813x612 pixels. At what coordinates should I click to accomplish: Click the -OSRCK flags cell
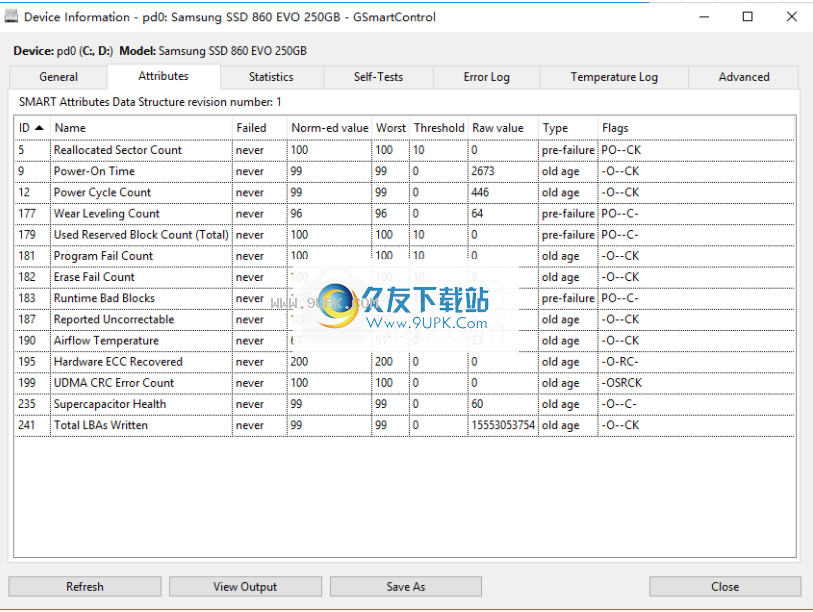tap(622, 383)
